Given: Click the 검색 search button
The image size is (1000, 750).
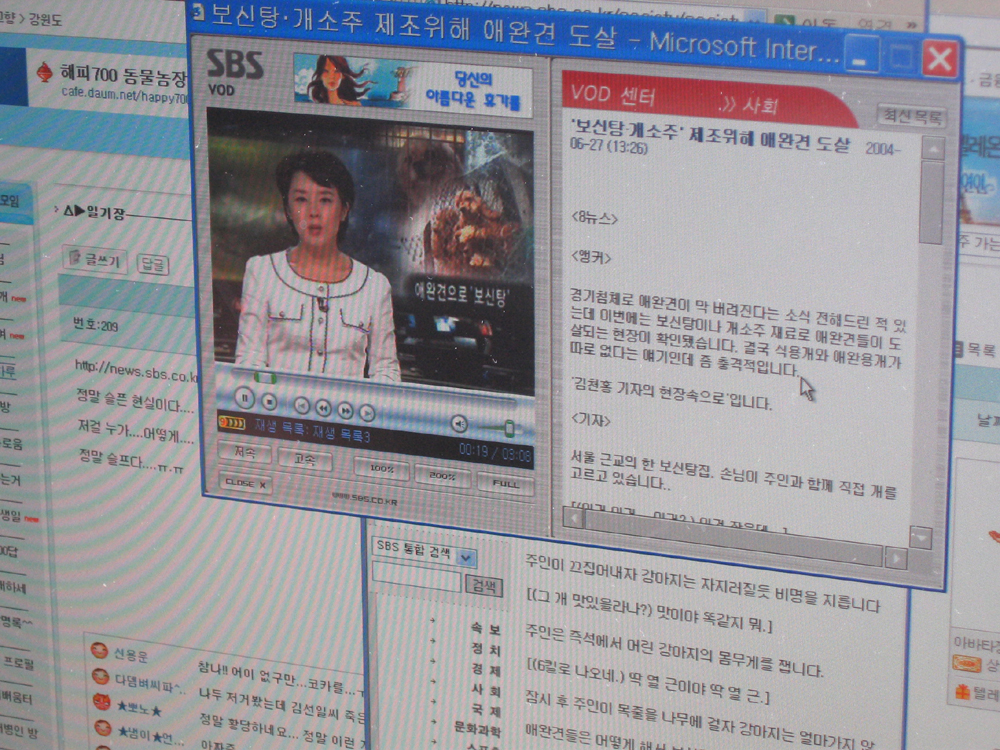Looking at the screenshot, I should click(x=484, y=586).
